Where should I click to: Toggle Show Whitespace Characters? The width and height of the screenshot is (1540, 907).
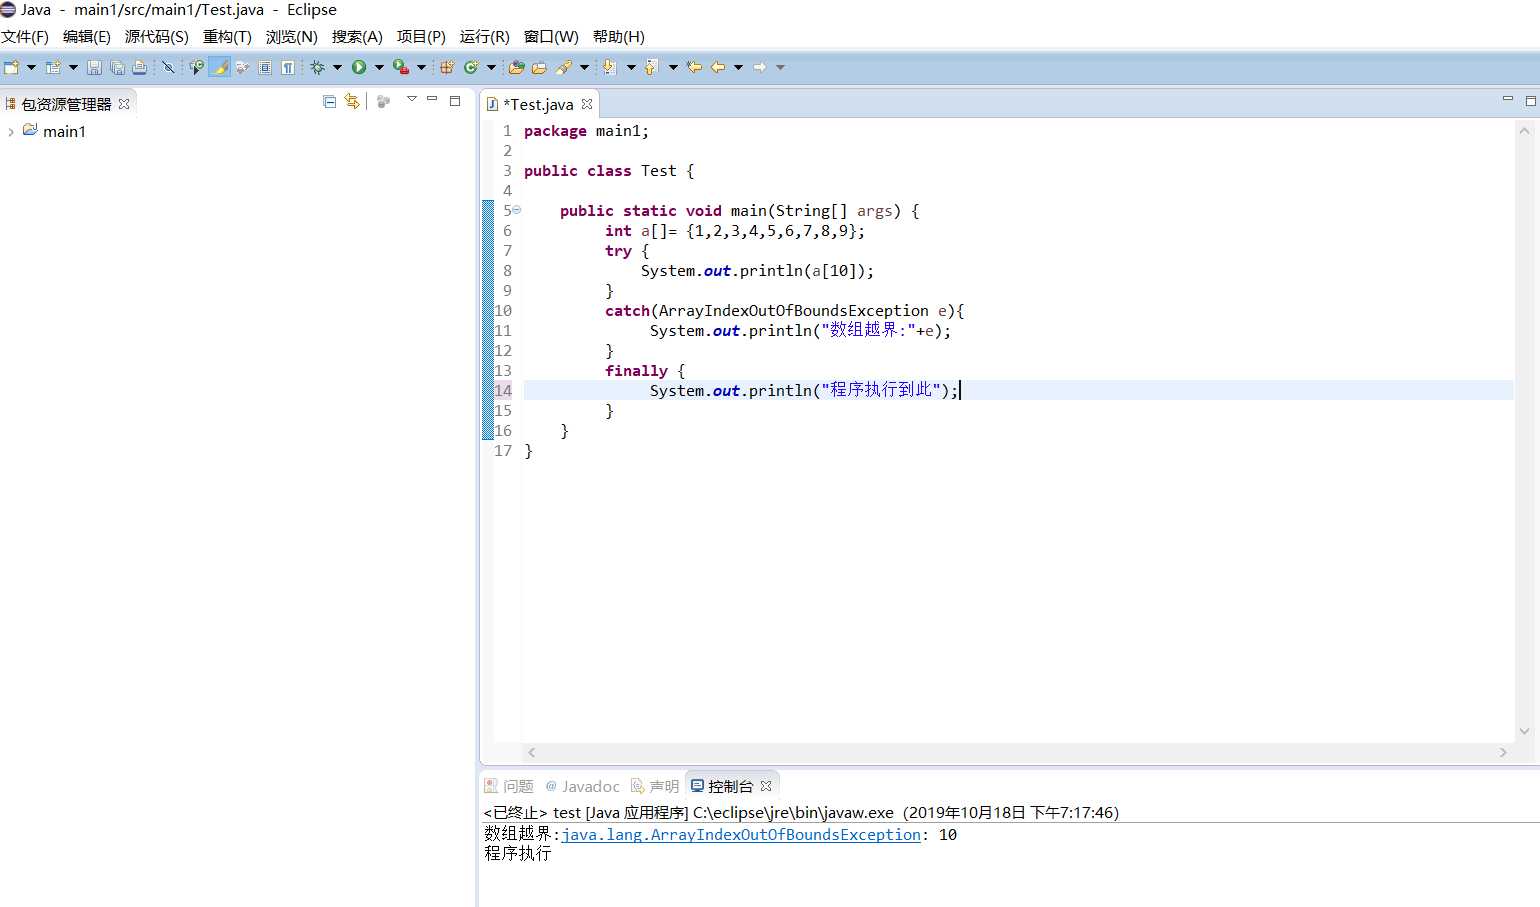coord(288,67)
